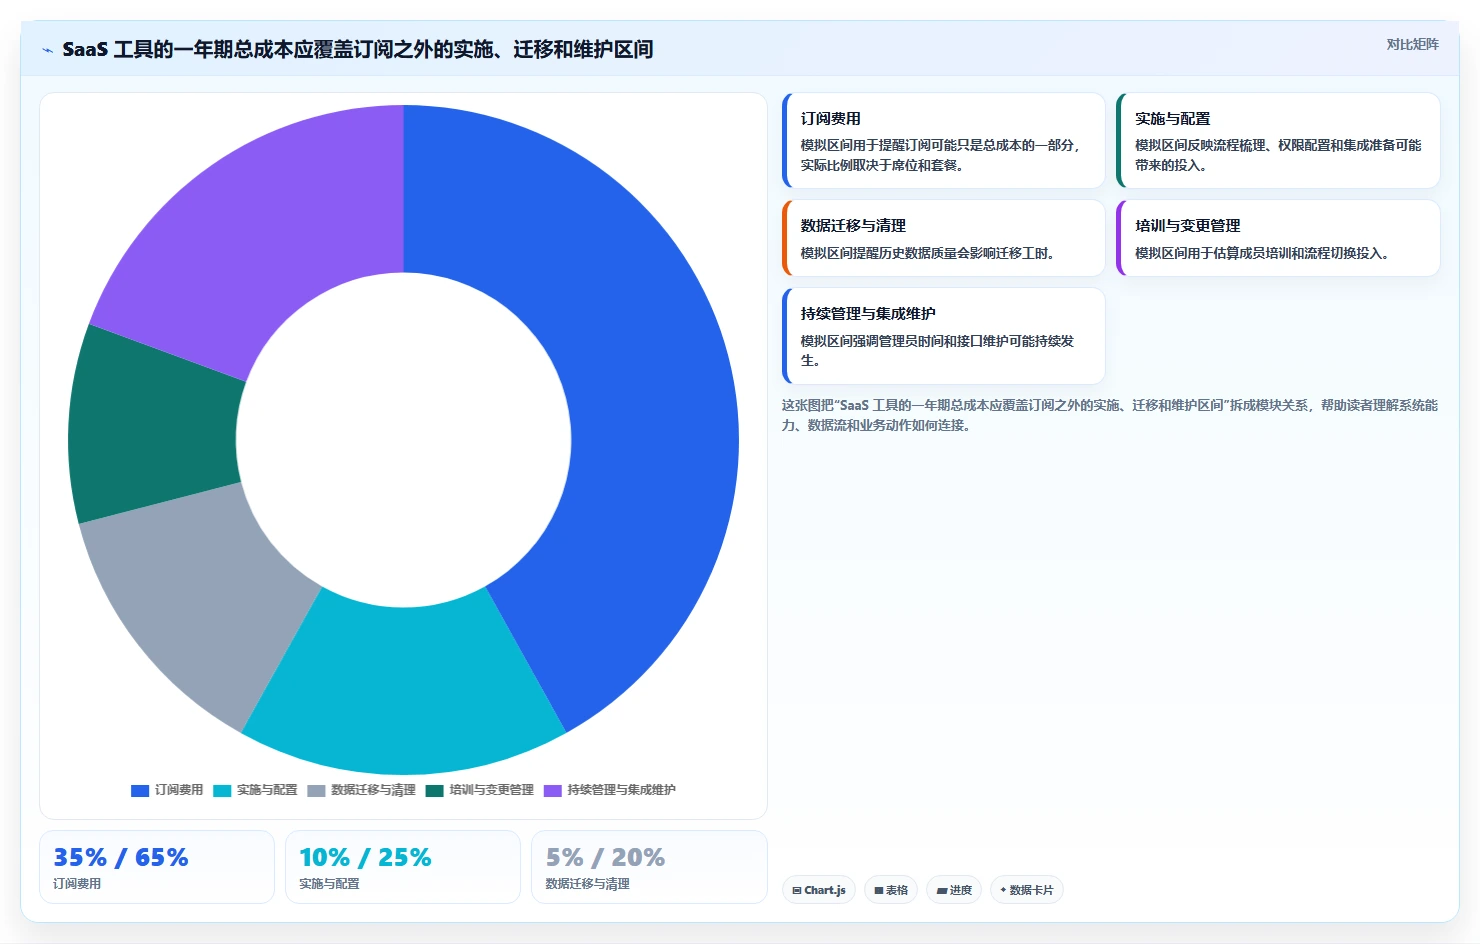Click legend text 培训与变更管理
Viewport: 1480px width, 944px height.
click(x=491, y=790)
